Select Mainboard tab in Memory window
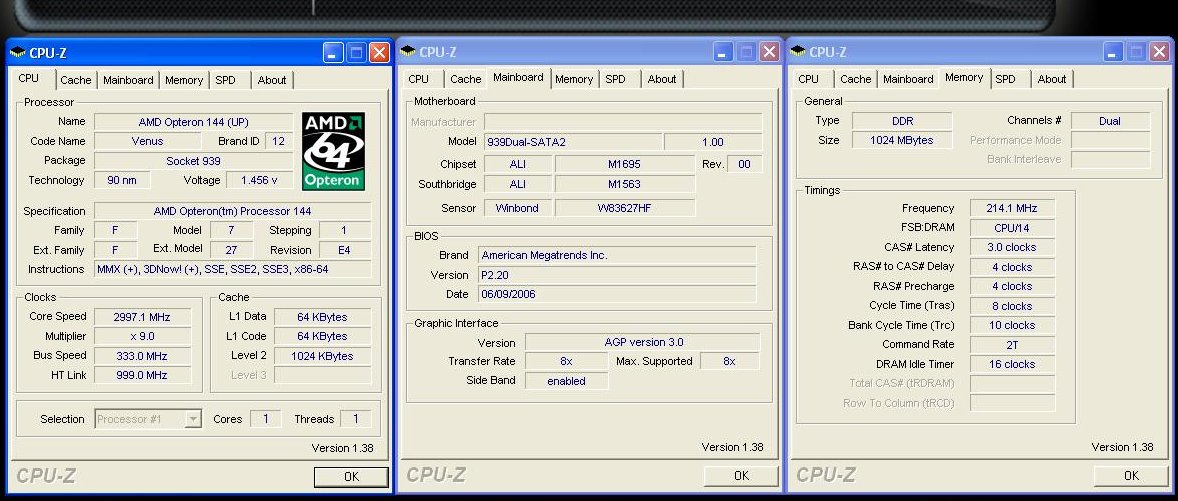Viewport: 1178px width, 501px height. click(x=908, y=79)
